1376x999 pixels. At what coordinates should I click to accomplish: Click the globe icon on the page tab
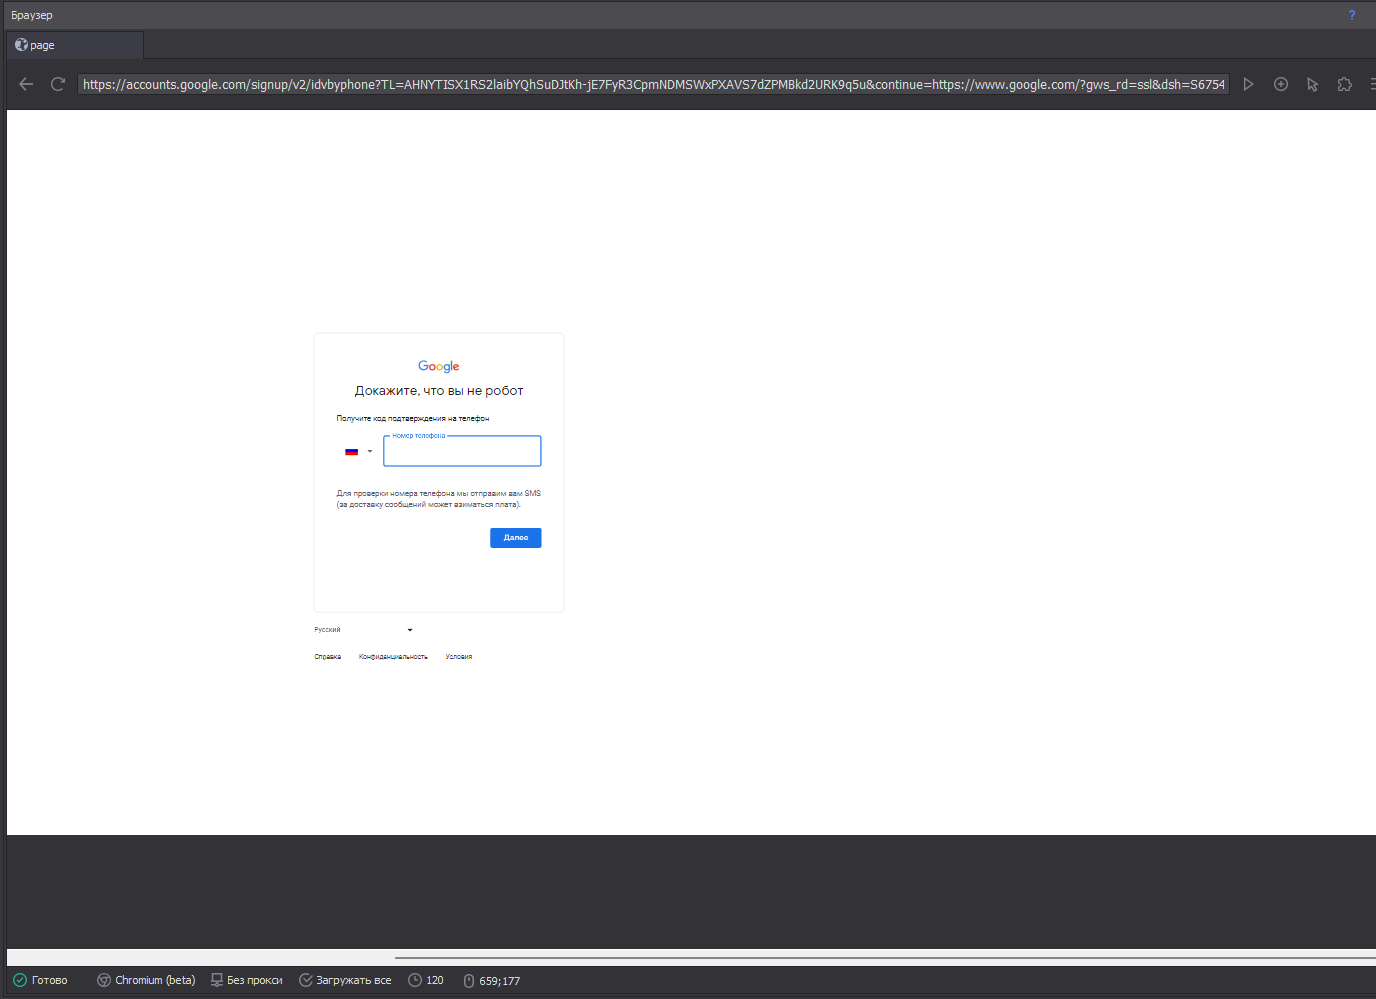click(21, 45)
